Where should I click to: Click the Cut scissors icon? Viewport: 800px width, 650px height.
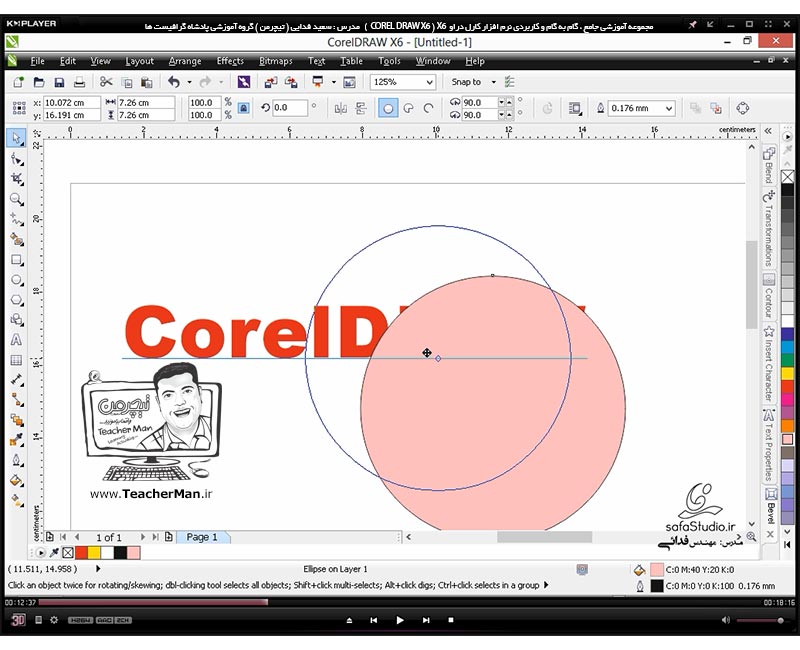(x=106, y=82)
